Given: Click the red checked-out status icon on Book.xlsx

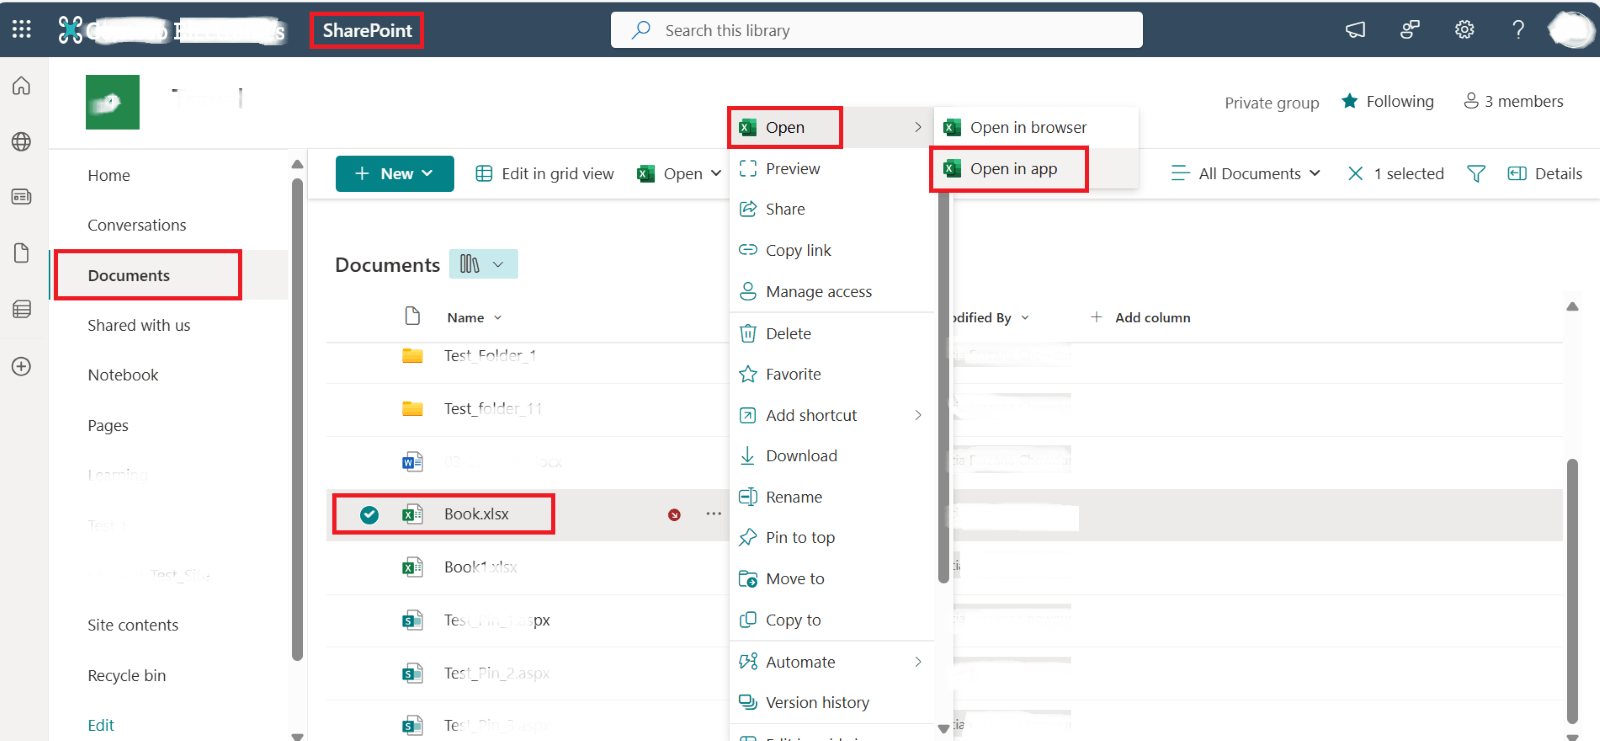Looking at the screenshot, I should click(x=674, y=515).
